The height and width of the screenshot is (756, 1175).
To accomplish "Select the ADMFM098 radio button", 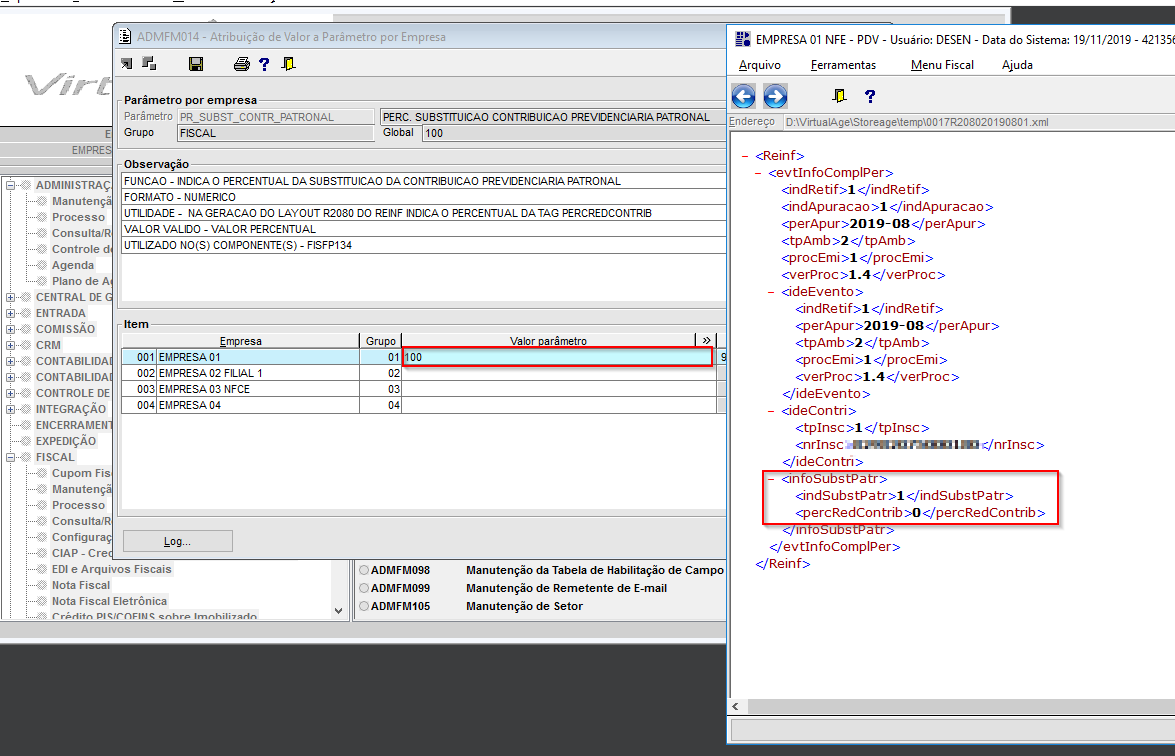I will (x=364, y=570).
